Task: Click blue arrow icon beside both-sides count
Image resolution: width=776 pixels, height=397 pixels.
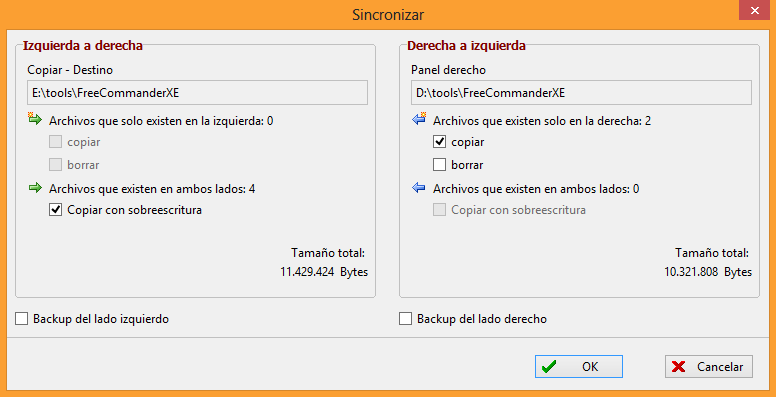Action: [x=419, y=188]
